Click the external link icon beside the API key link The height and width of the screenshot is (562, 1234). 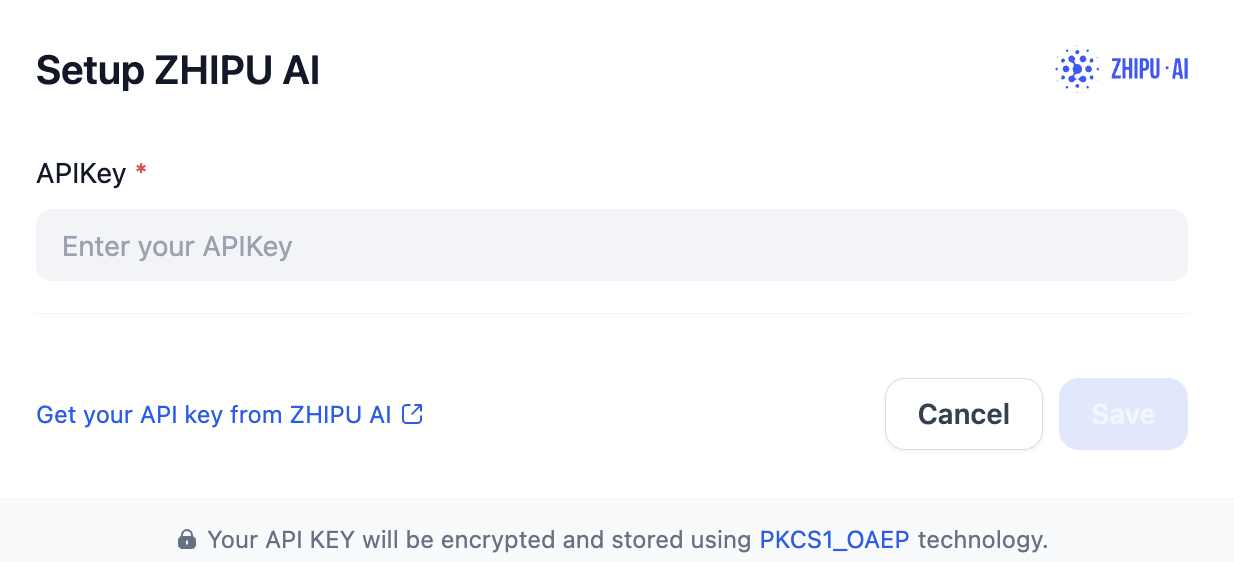[412, 414]
